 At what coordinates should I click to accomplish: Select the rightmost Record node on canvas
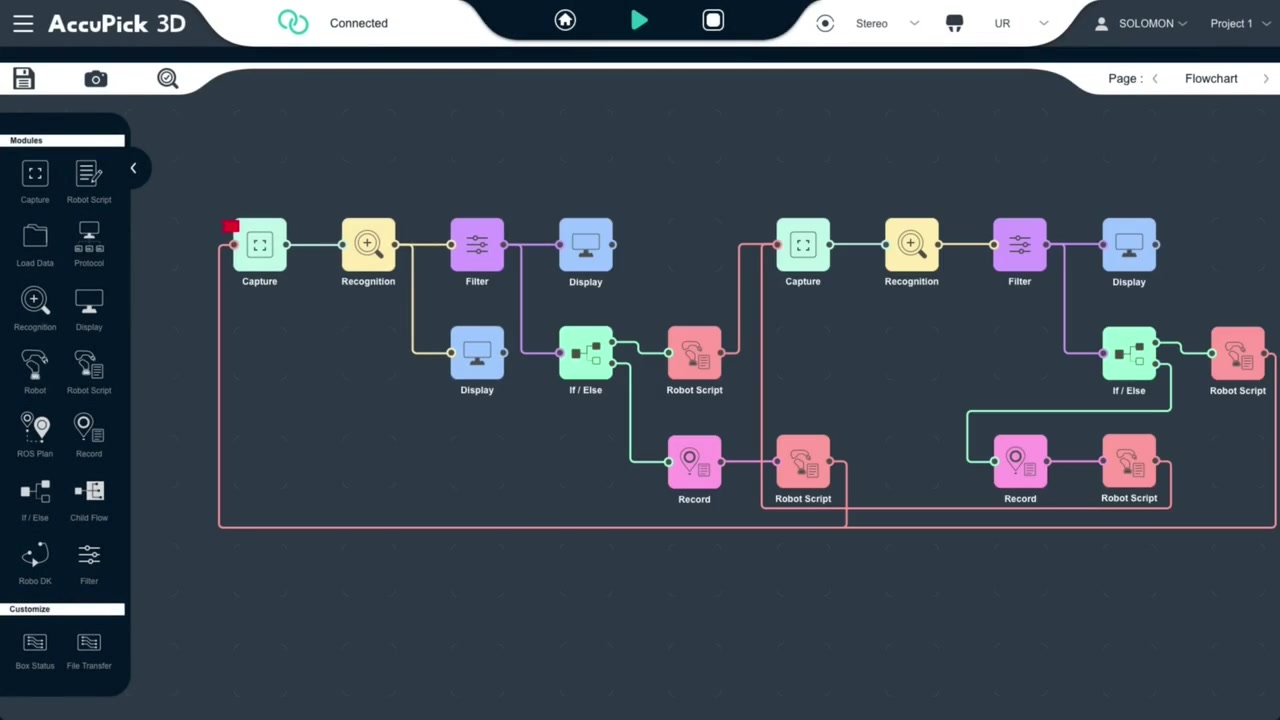tap(1020, 461)
